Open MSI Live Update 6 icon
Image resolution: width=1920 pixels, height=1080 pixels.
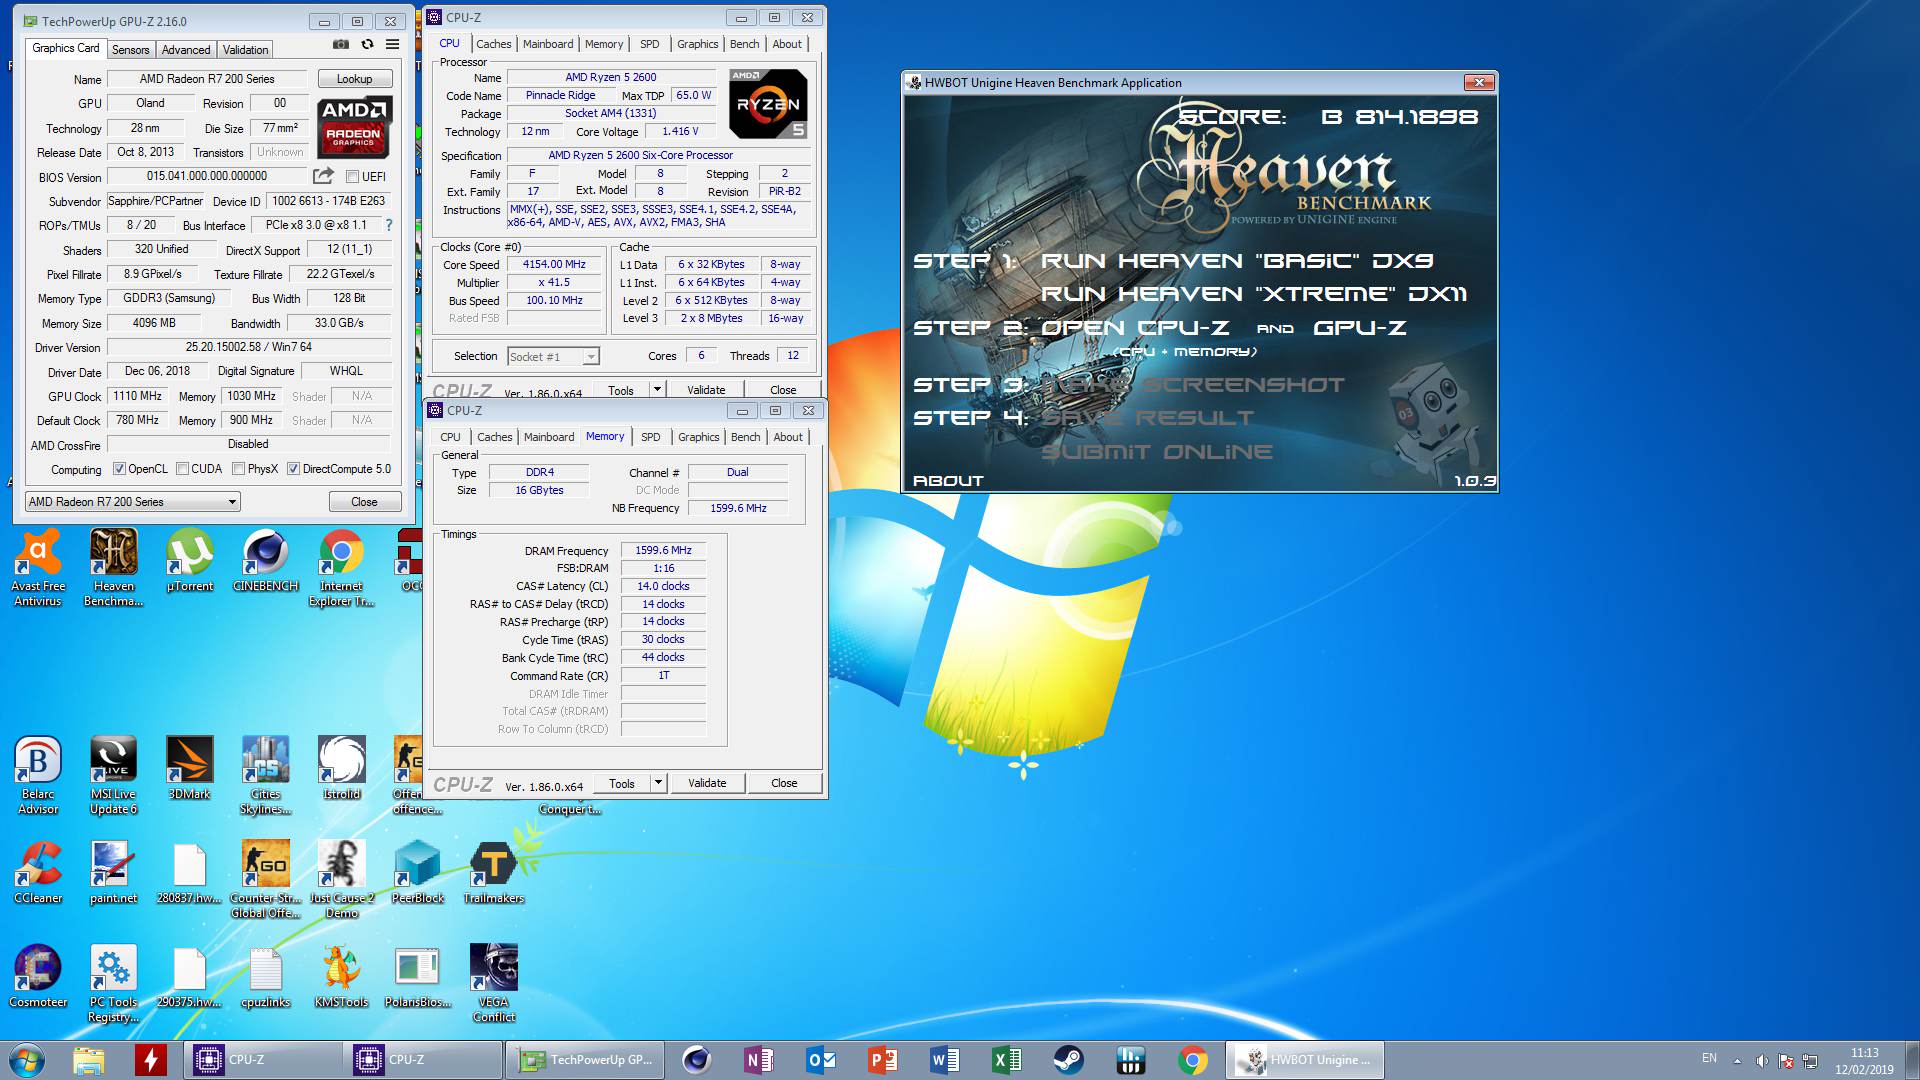click(114, 775)
